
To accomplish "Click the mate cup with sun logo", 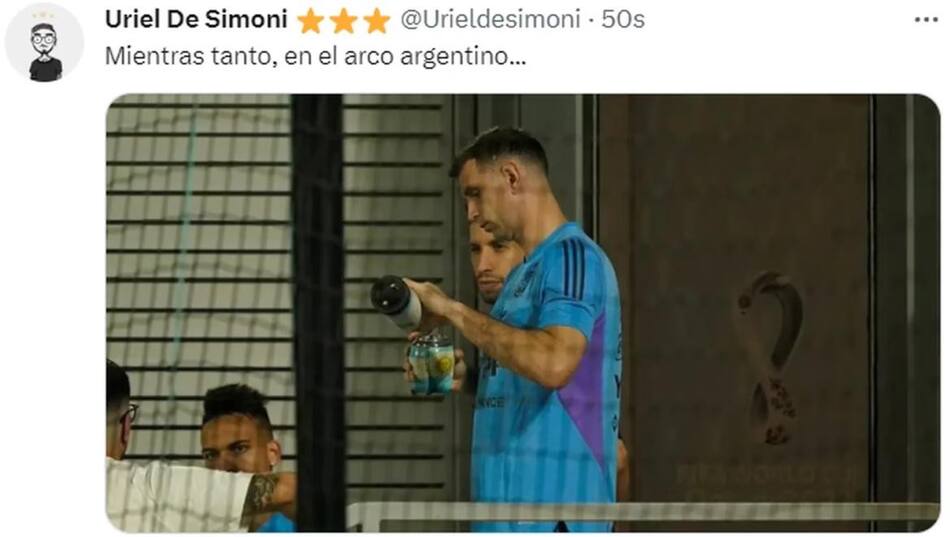I will coord(431,364).
